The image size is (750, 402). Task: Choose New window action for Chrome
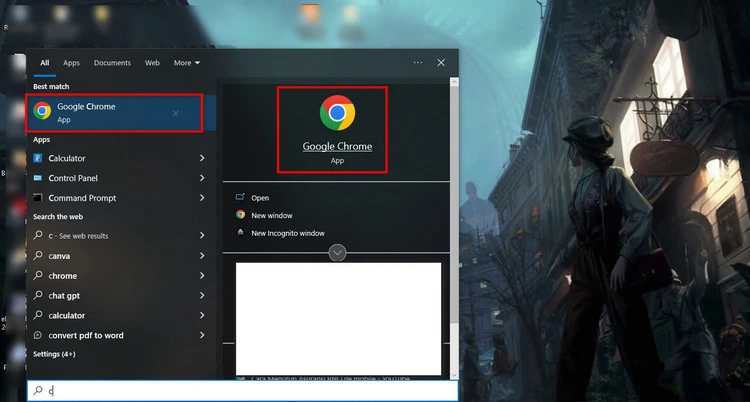[x=272, y=215]
